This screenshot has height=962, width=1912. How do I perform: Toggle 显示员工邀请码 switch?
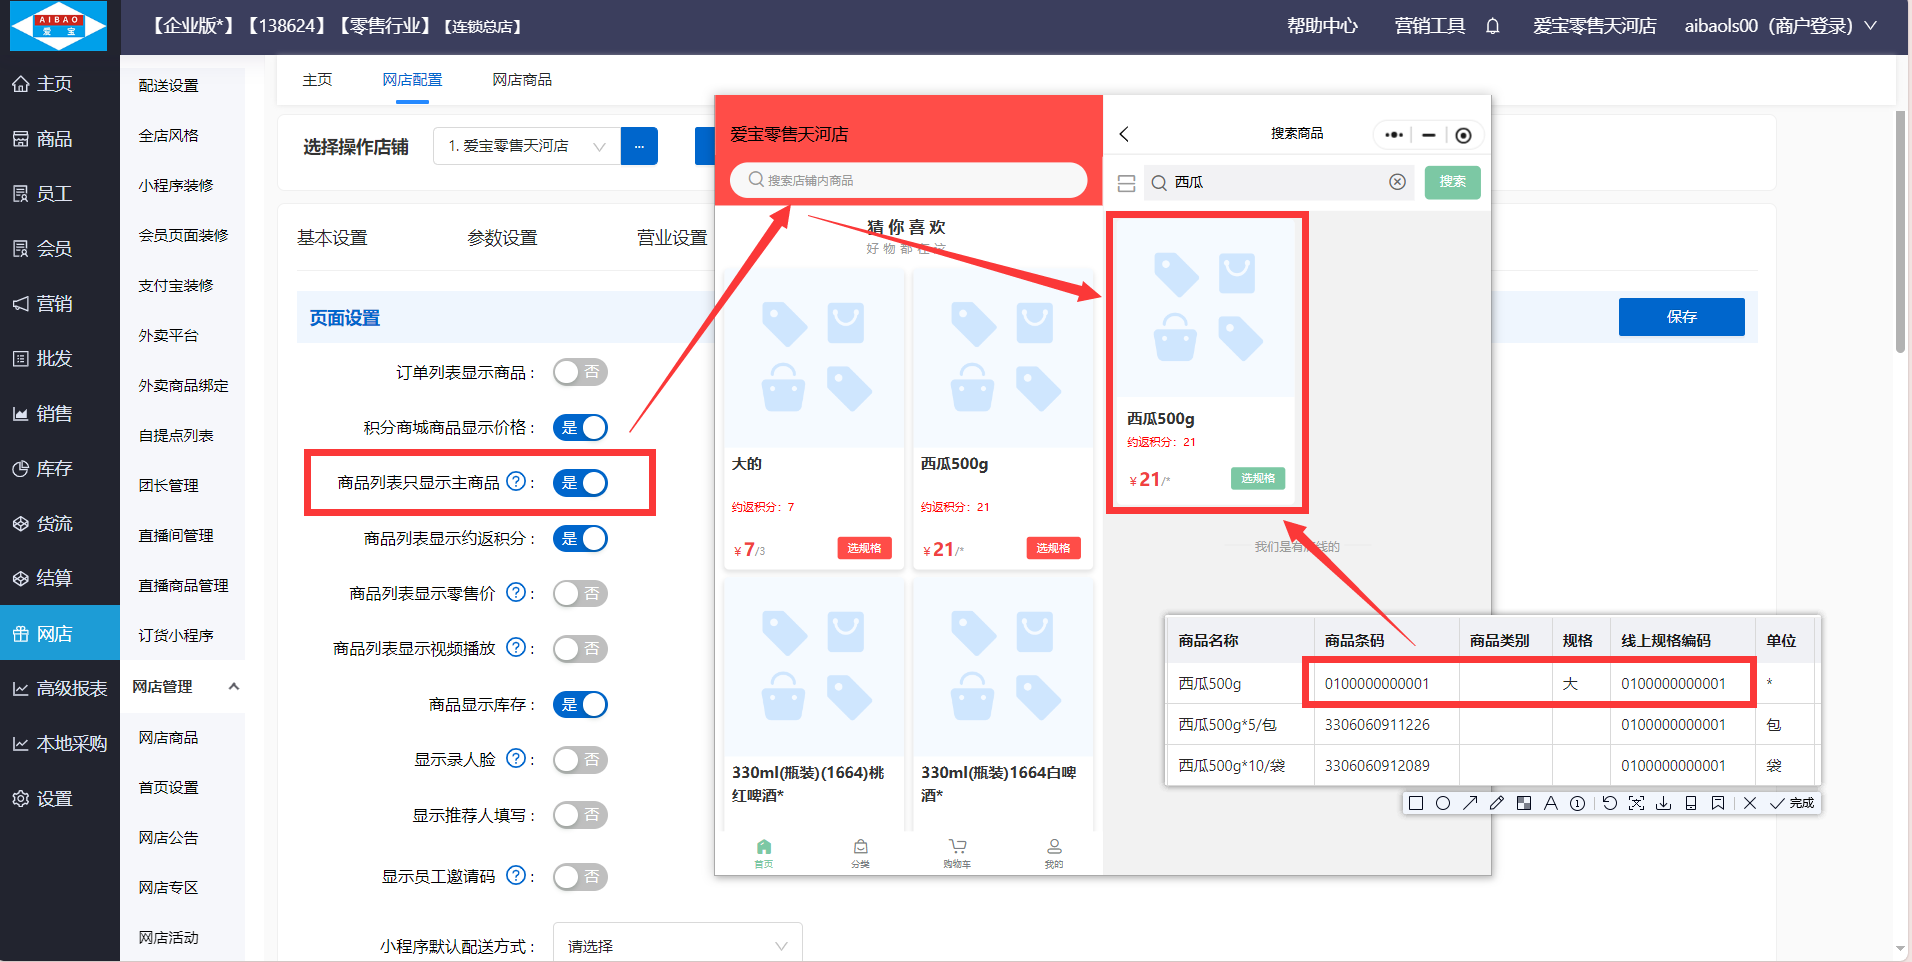(580, 877)
